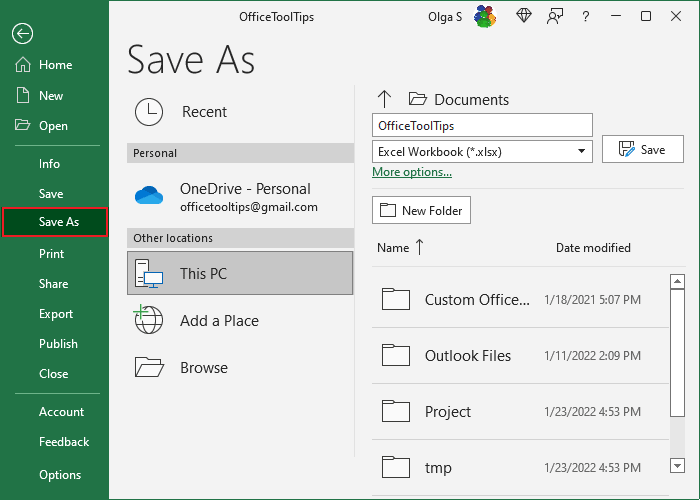The image size is (700, 500).
Task: Click the Date modified column header
Action: coord(593,248)
